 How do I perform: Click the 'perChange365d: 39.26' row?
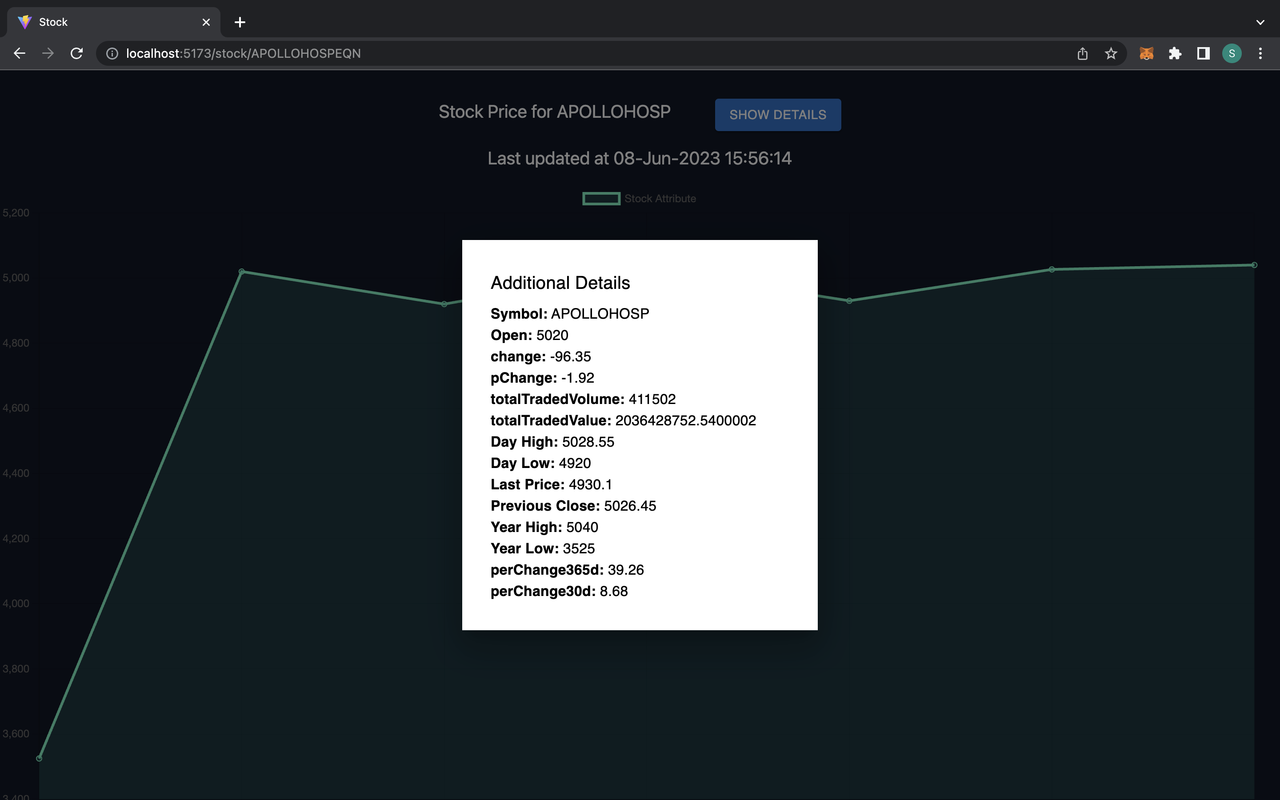tap(568, 570)
